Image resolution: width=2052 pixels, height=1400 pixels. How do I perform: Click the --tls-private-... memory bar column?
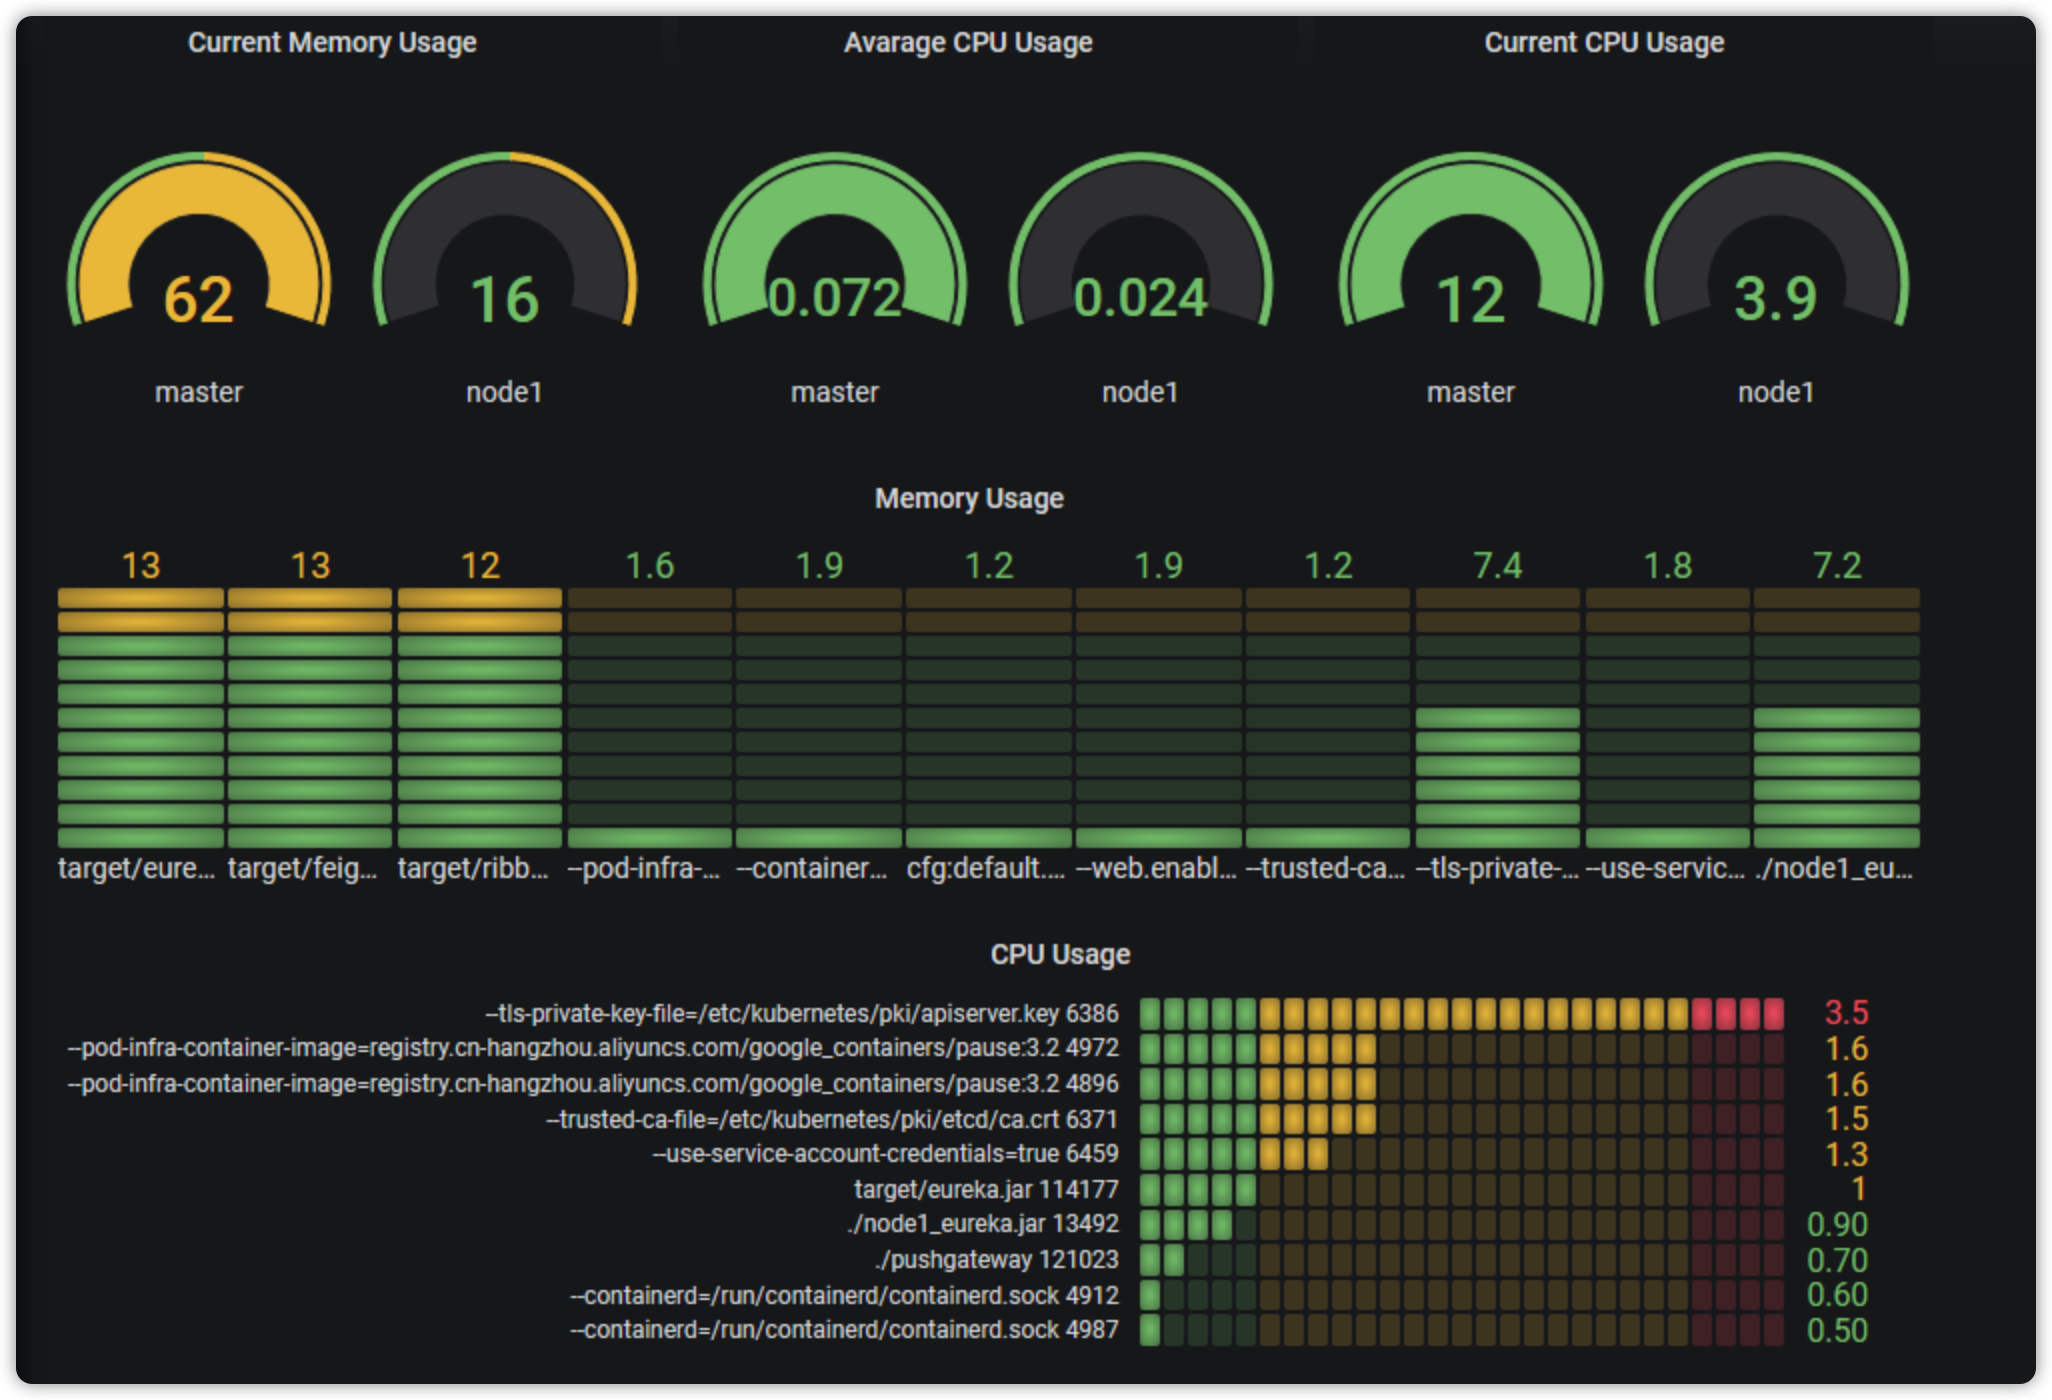click(x=1498, y=718)
